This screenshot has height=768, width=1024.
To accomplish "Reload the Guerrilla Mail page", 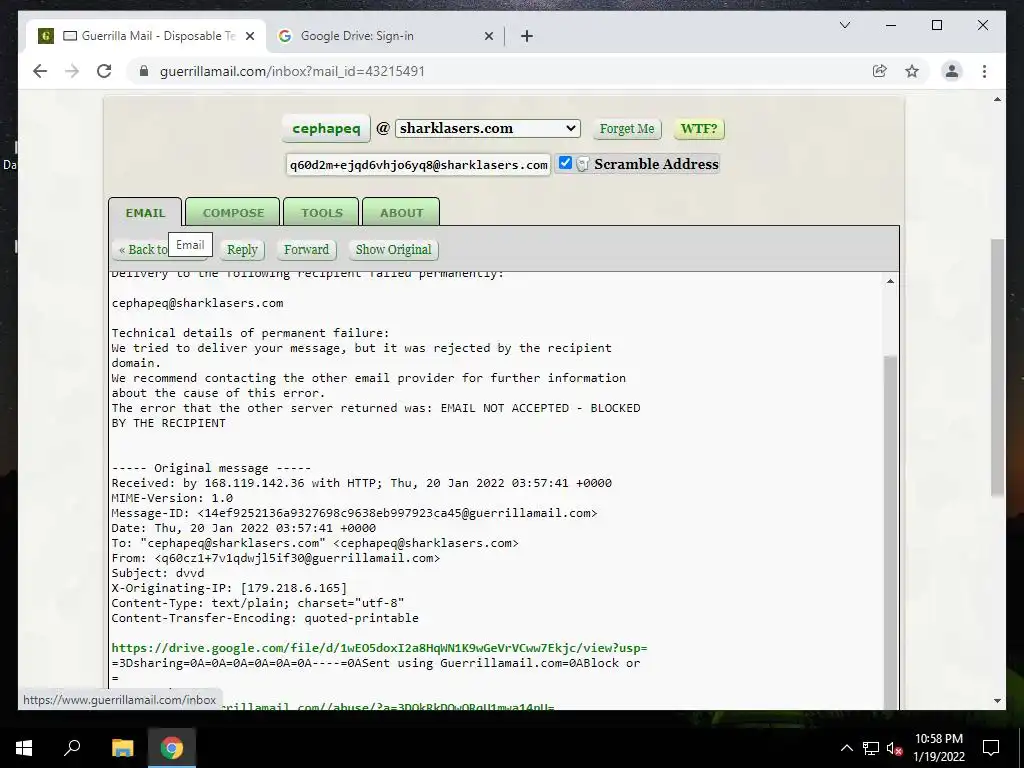I will tap(104, 71).
